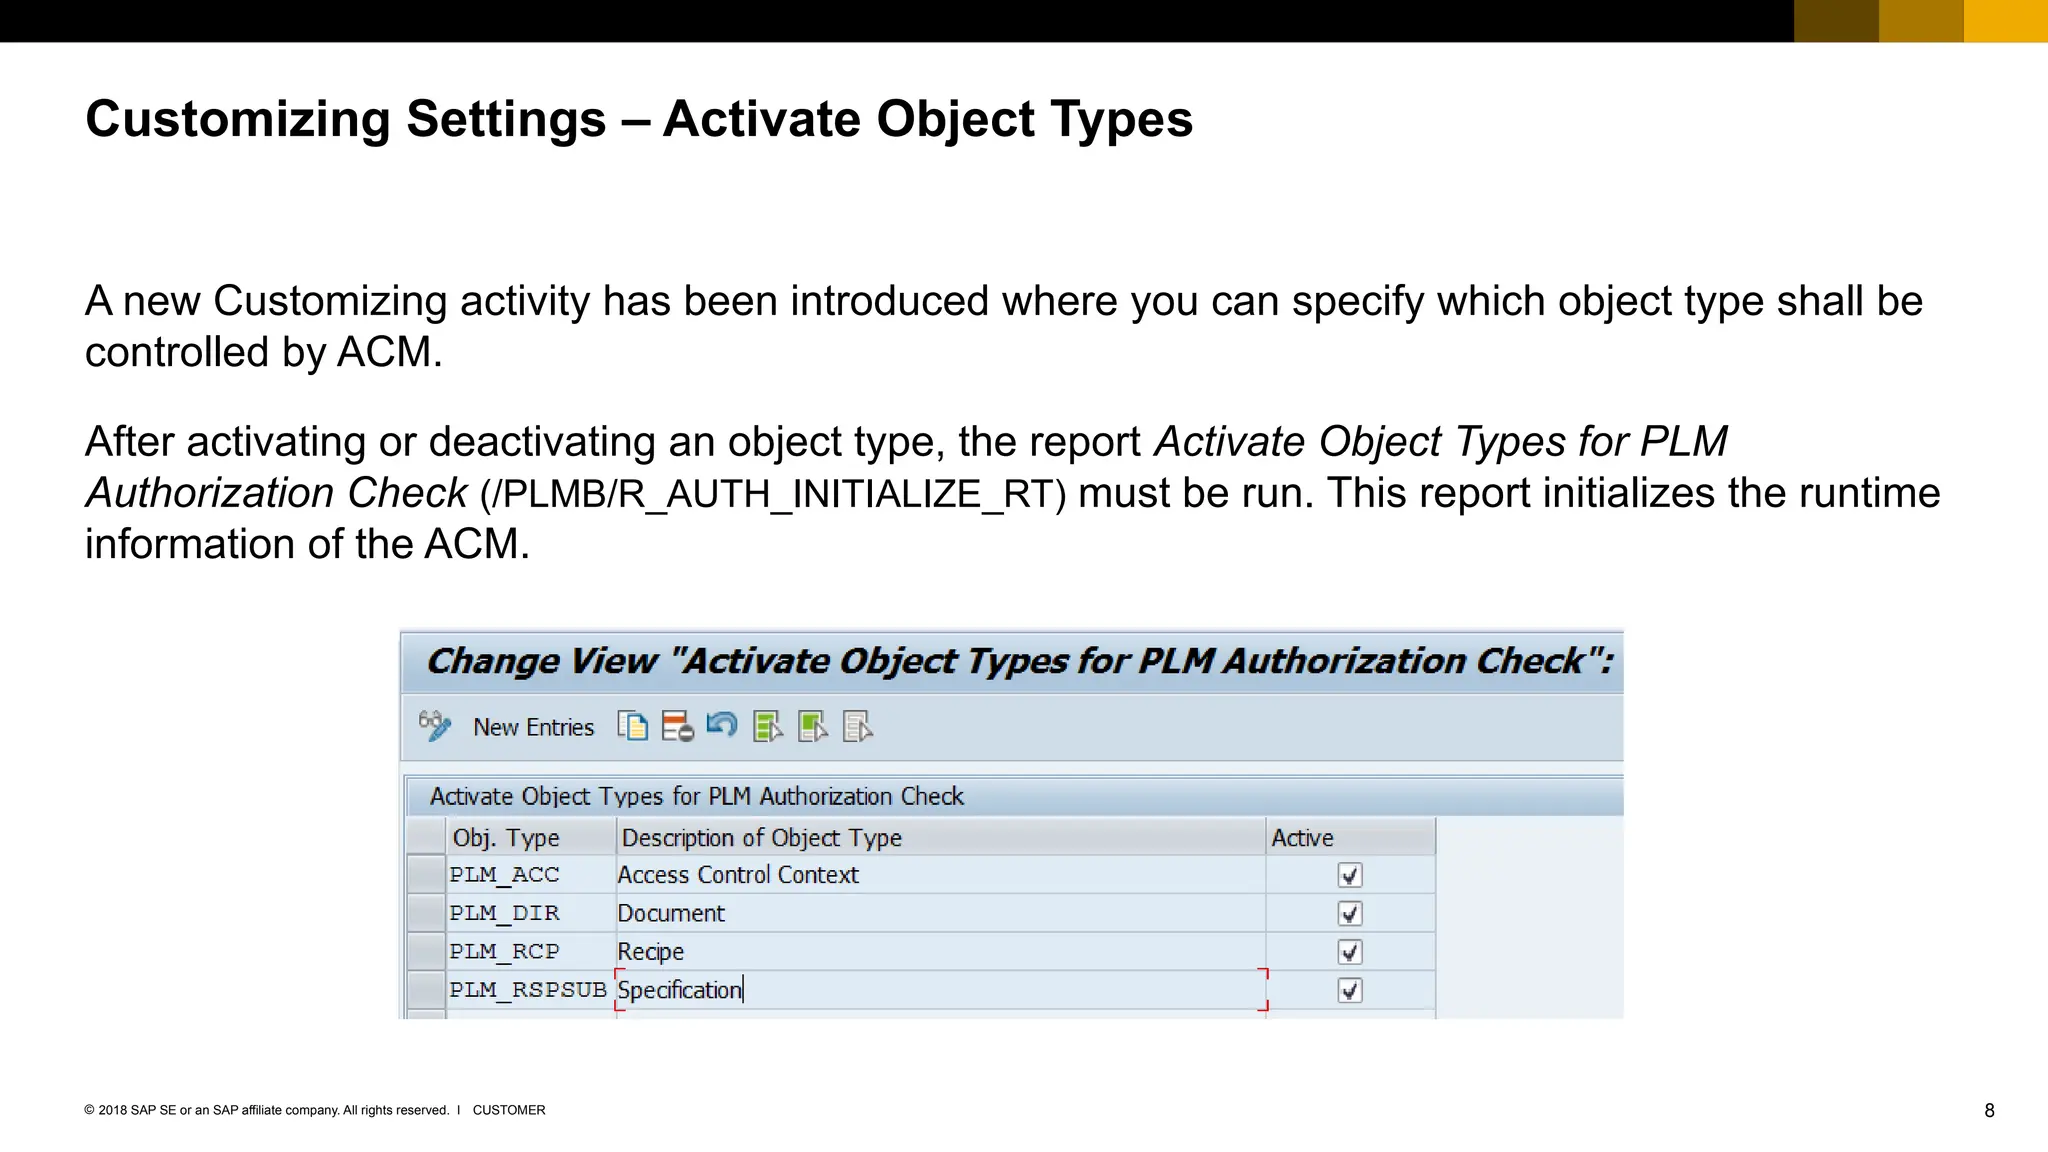Image resolution: width=2048 pixels, height=1152 pixels.
Task: Click the Active column header
Action: coord(1351,837)
